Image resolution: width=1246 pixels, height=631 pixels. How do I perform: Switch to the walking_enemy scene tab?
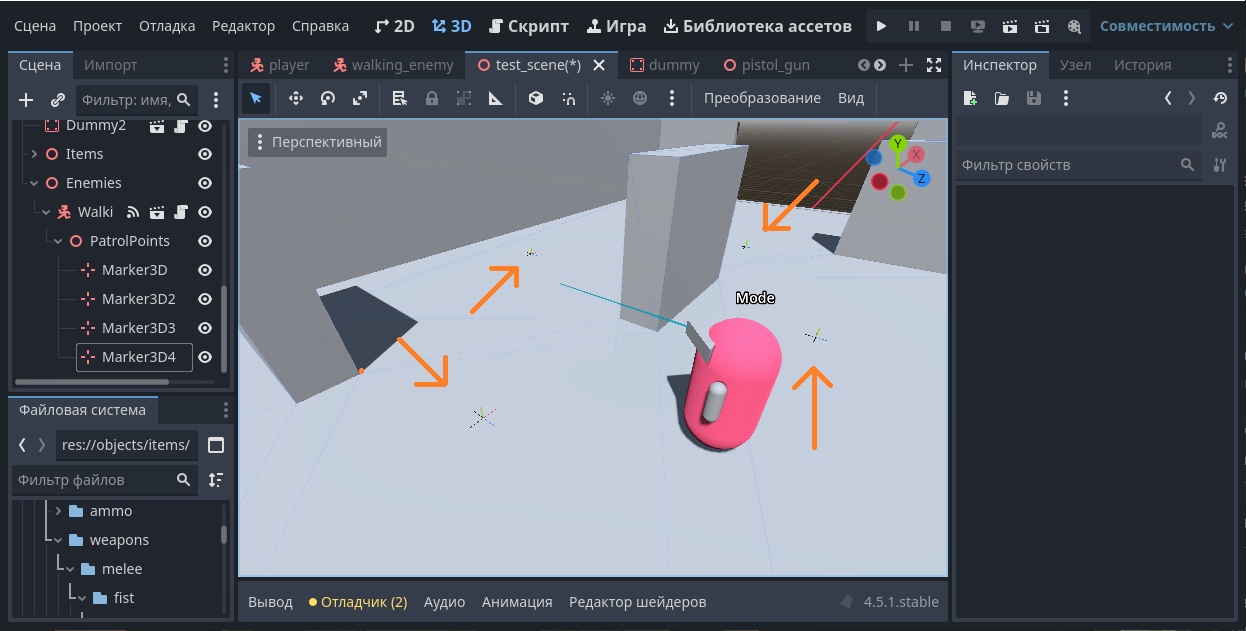pyautogui.click(x=395, y=65)
